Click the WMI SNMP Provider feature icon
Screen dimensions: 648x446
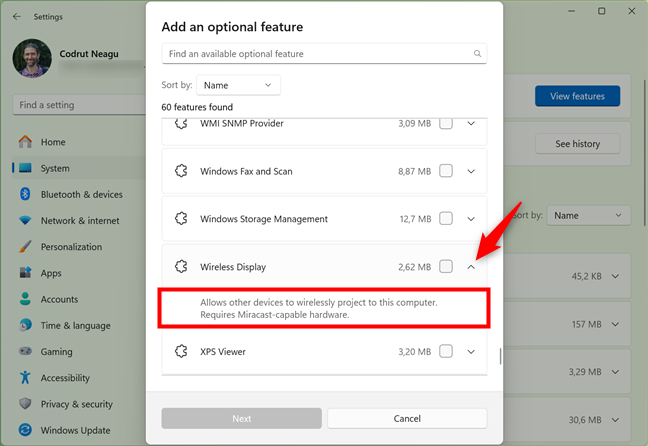pos(181,123)
